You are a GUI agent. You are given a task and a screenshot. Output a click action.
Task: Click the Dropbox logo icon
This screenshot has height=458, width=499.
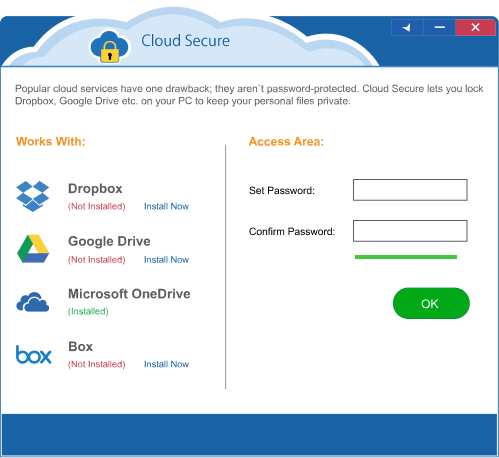[33, 196]
